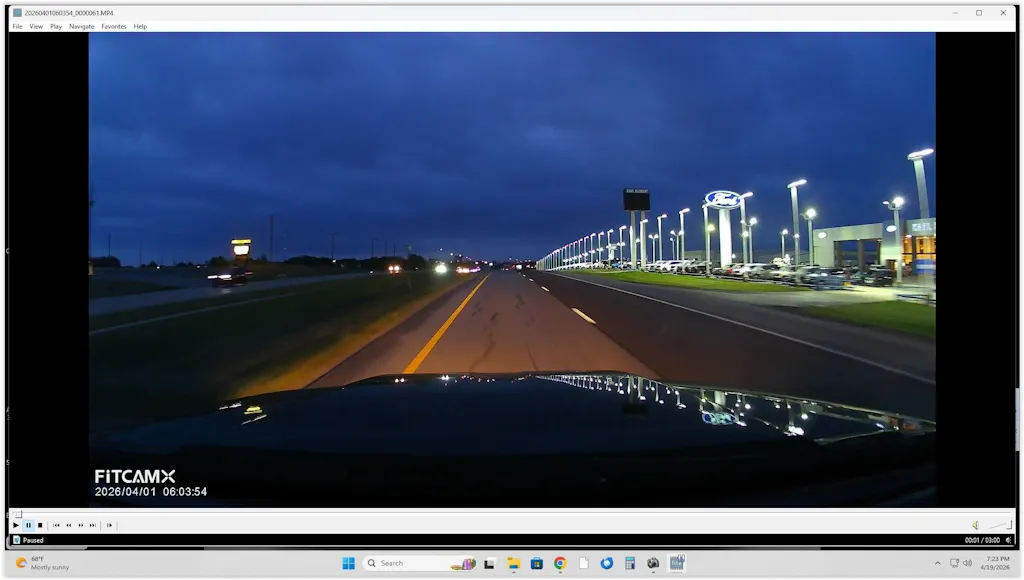Show hidden system tray icons

(x=937, y=563)
